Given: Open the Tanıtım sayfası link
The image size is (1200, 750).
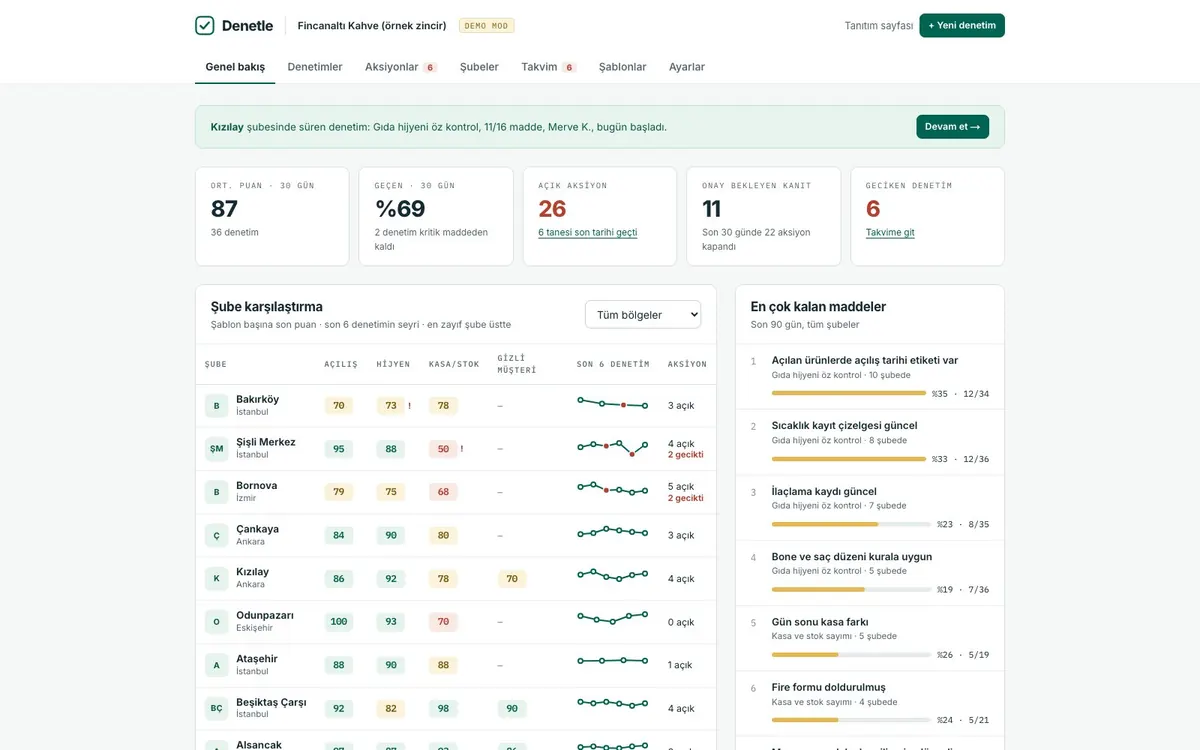Looking at the screenshot, I should click(x=879, y=26).
